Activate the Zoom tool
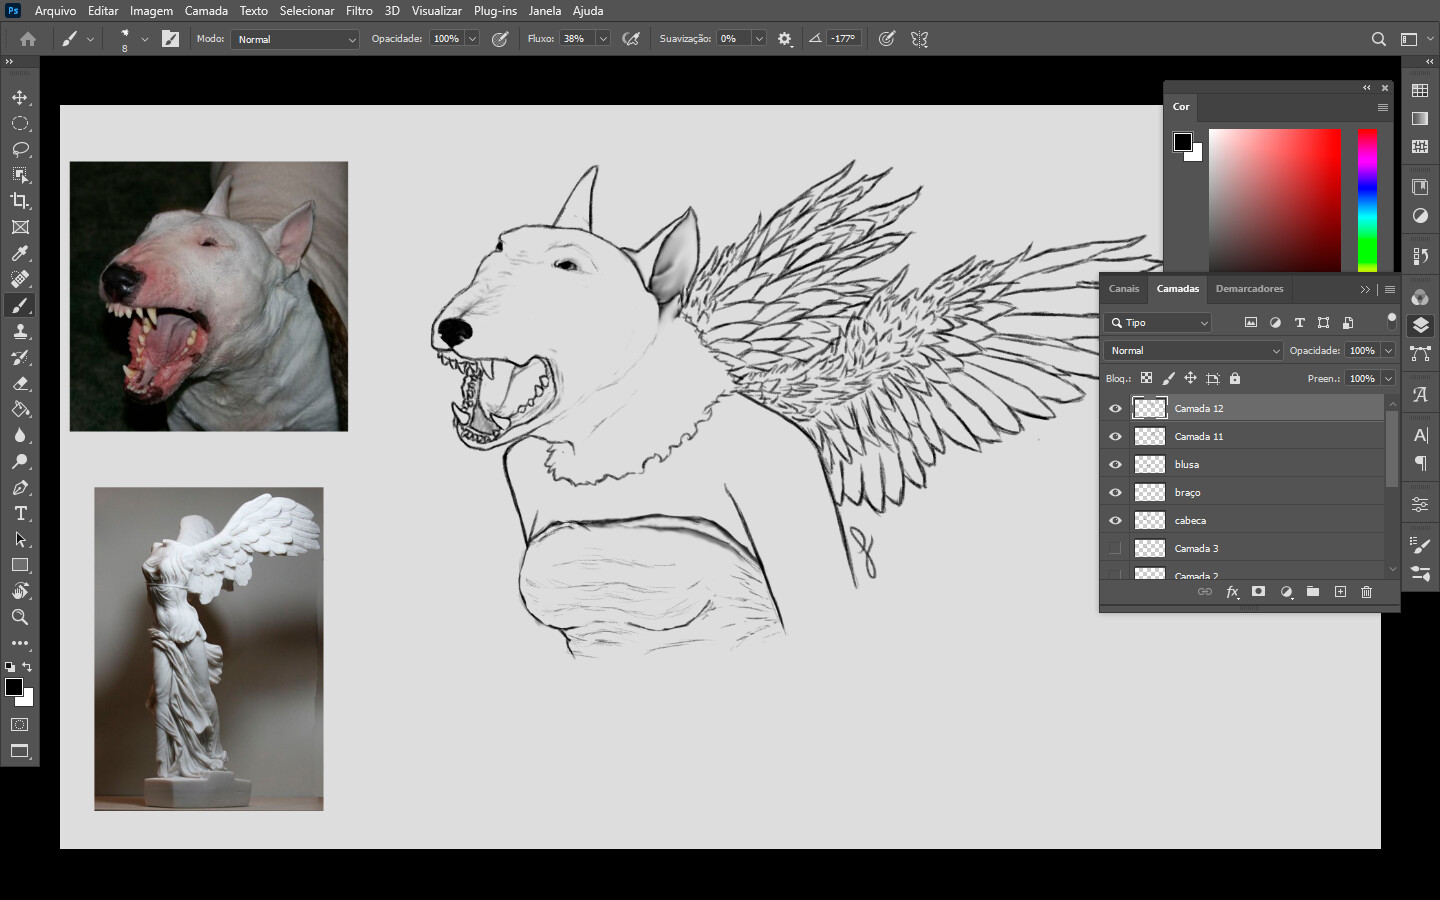Viewport: 1440px width, 900px height. tap(20, 617)
